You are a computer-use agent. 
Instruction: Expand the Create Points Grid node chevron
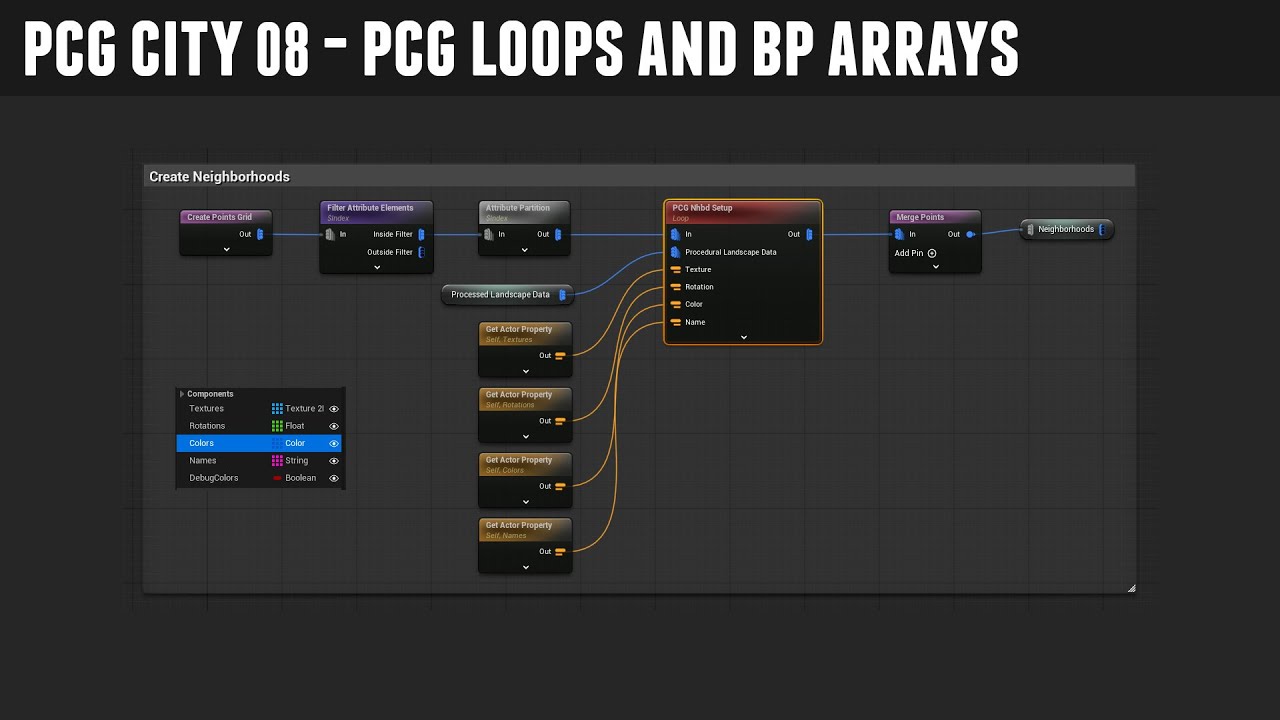coord(226,249)
